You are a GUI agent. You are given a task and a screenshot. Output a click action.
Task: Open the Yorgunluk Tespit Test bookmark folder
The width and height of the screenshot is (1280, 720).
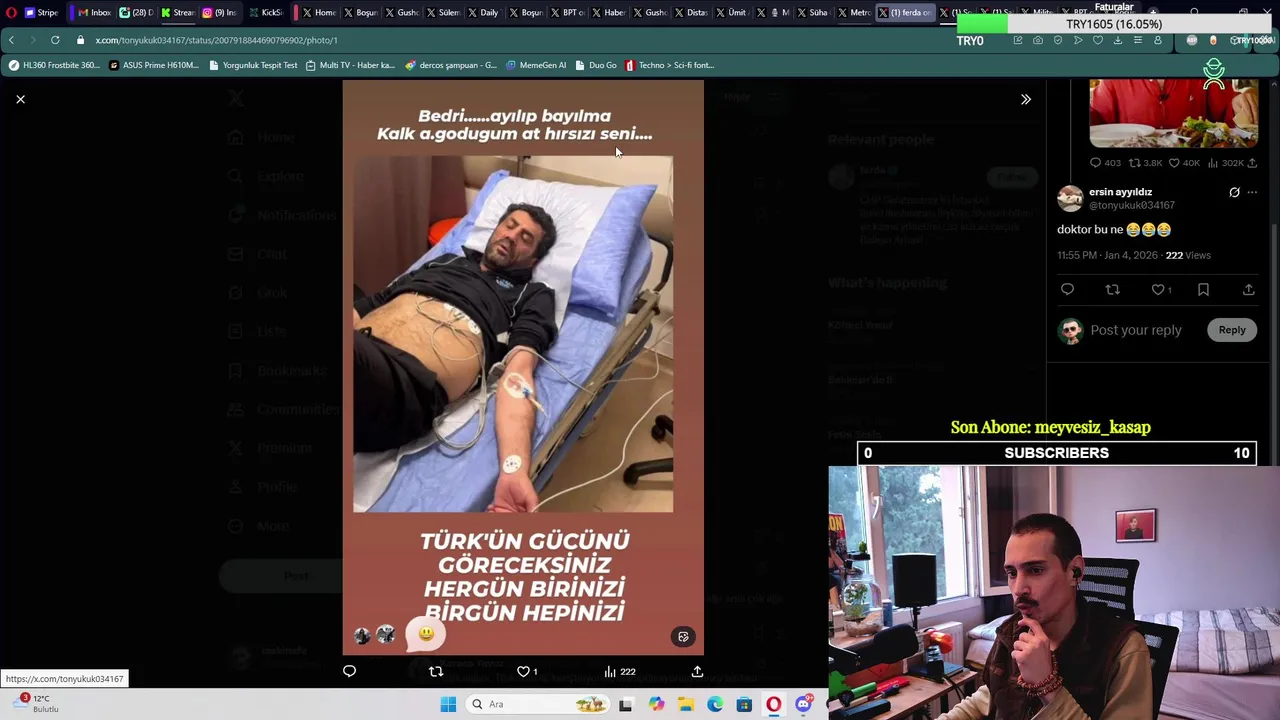[x=253, y=65]
